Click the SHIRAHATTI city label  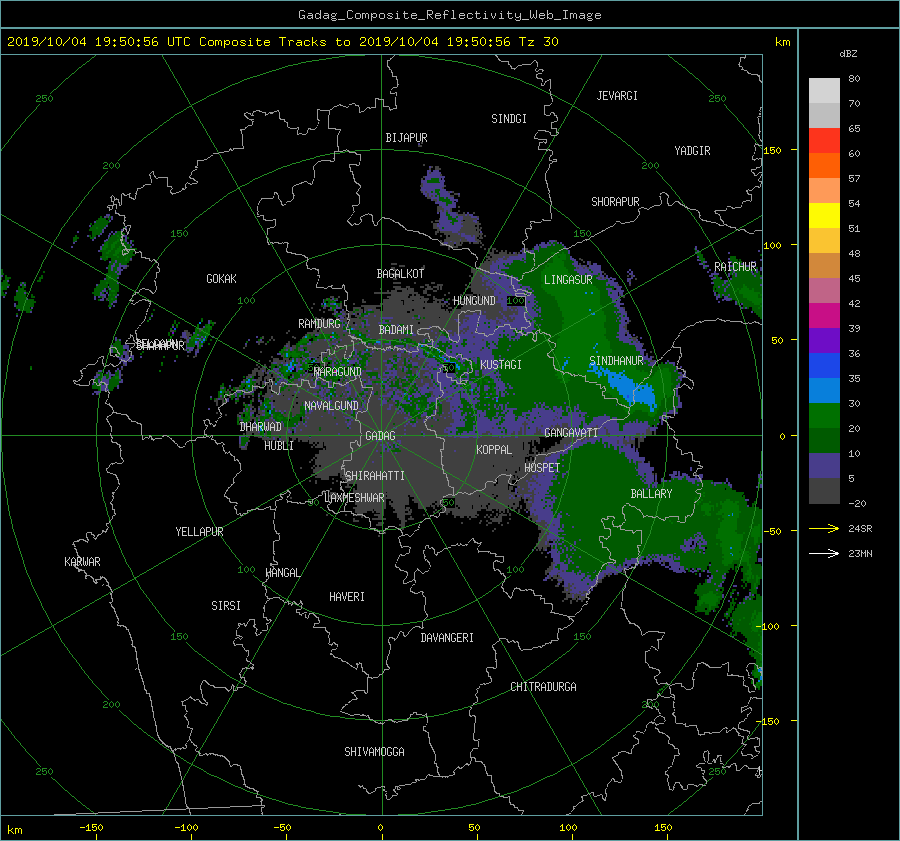pyautogui.click(x=375, y=475)
